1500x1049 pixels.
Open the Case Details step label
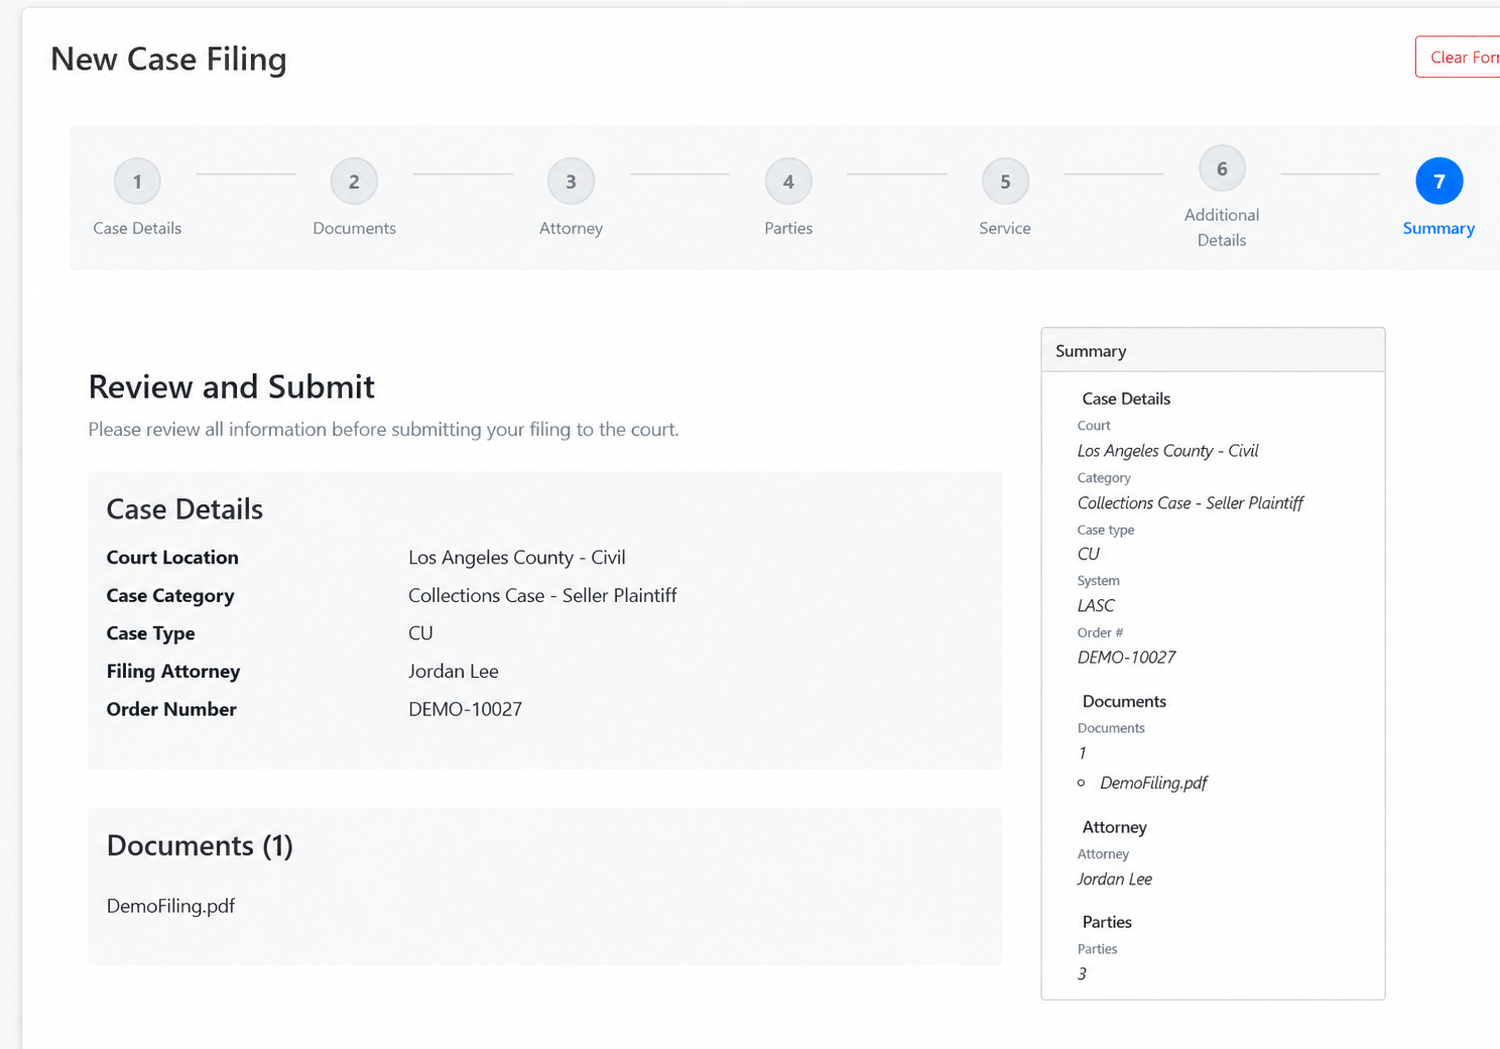137,228
